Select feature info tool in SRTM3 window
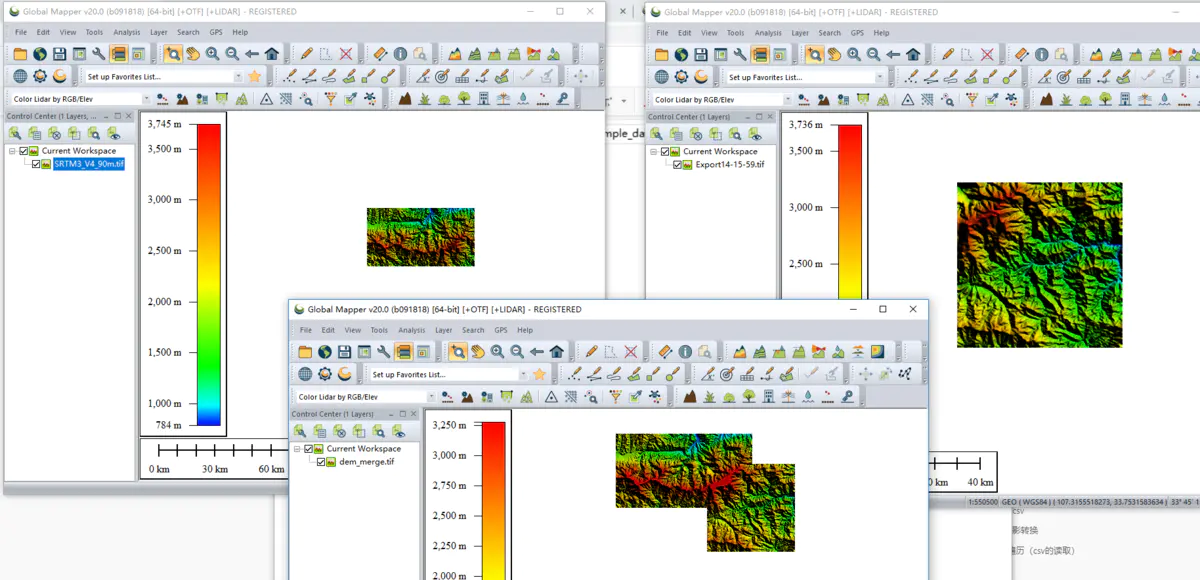Viewport: 1200px width, 580px height. [400, 54]
